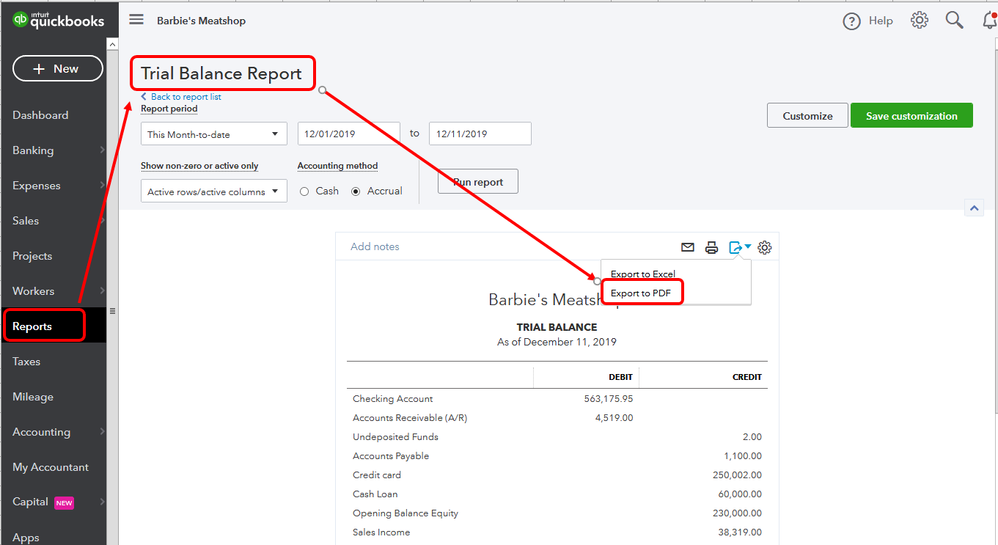This screenshot has height=545, width=998.
Task: Print the report with printer icon
Action: [712, 248]
